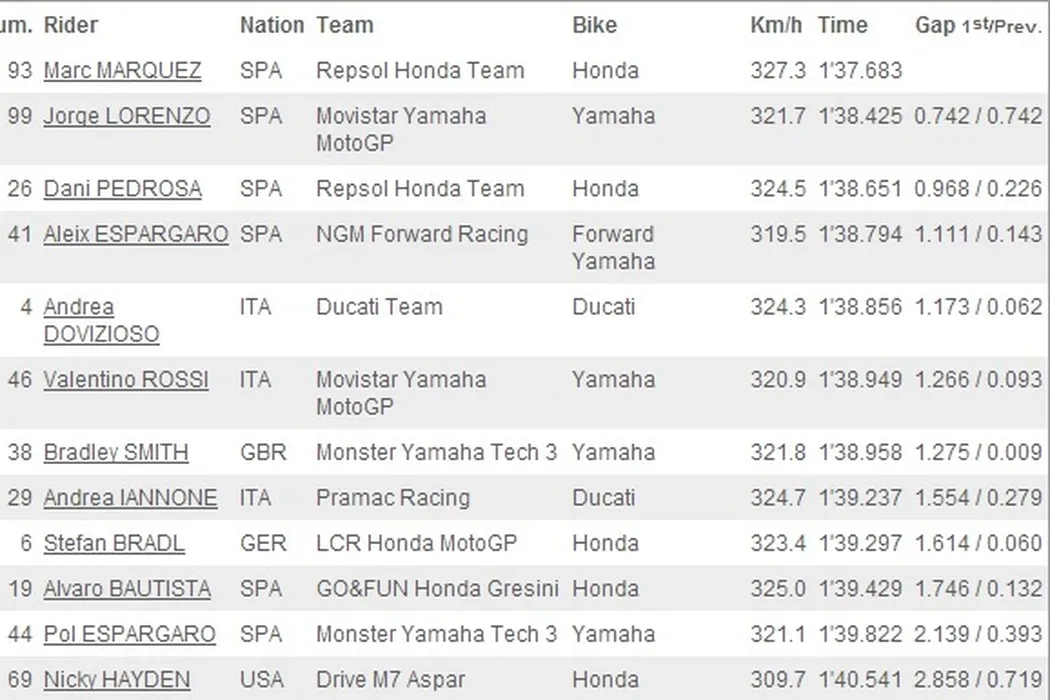Click the Rider column header
This screenshot has height=700, width=1050.
71,26
